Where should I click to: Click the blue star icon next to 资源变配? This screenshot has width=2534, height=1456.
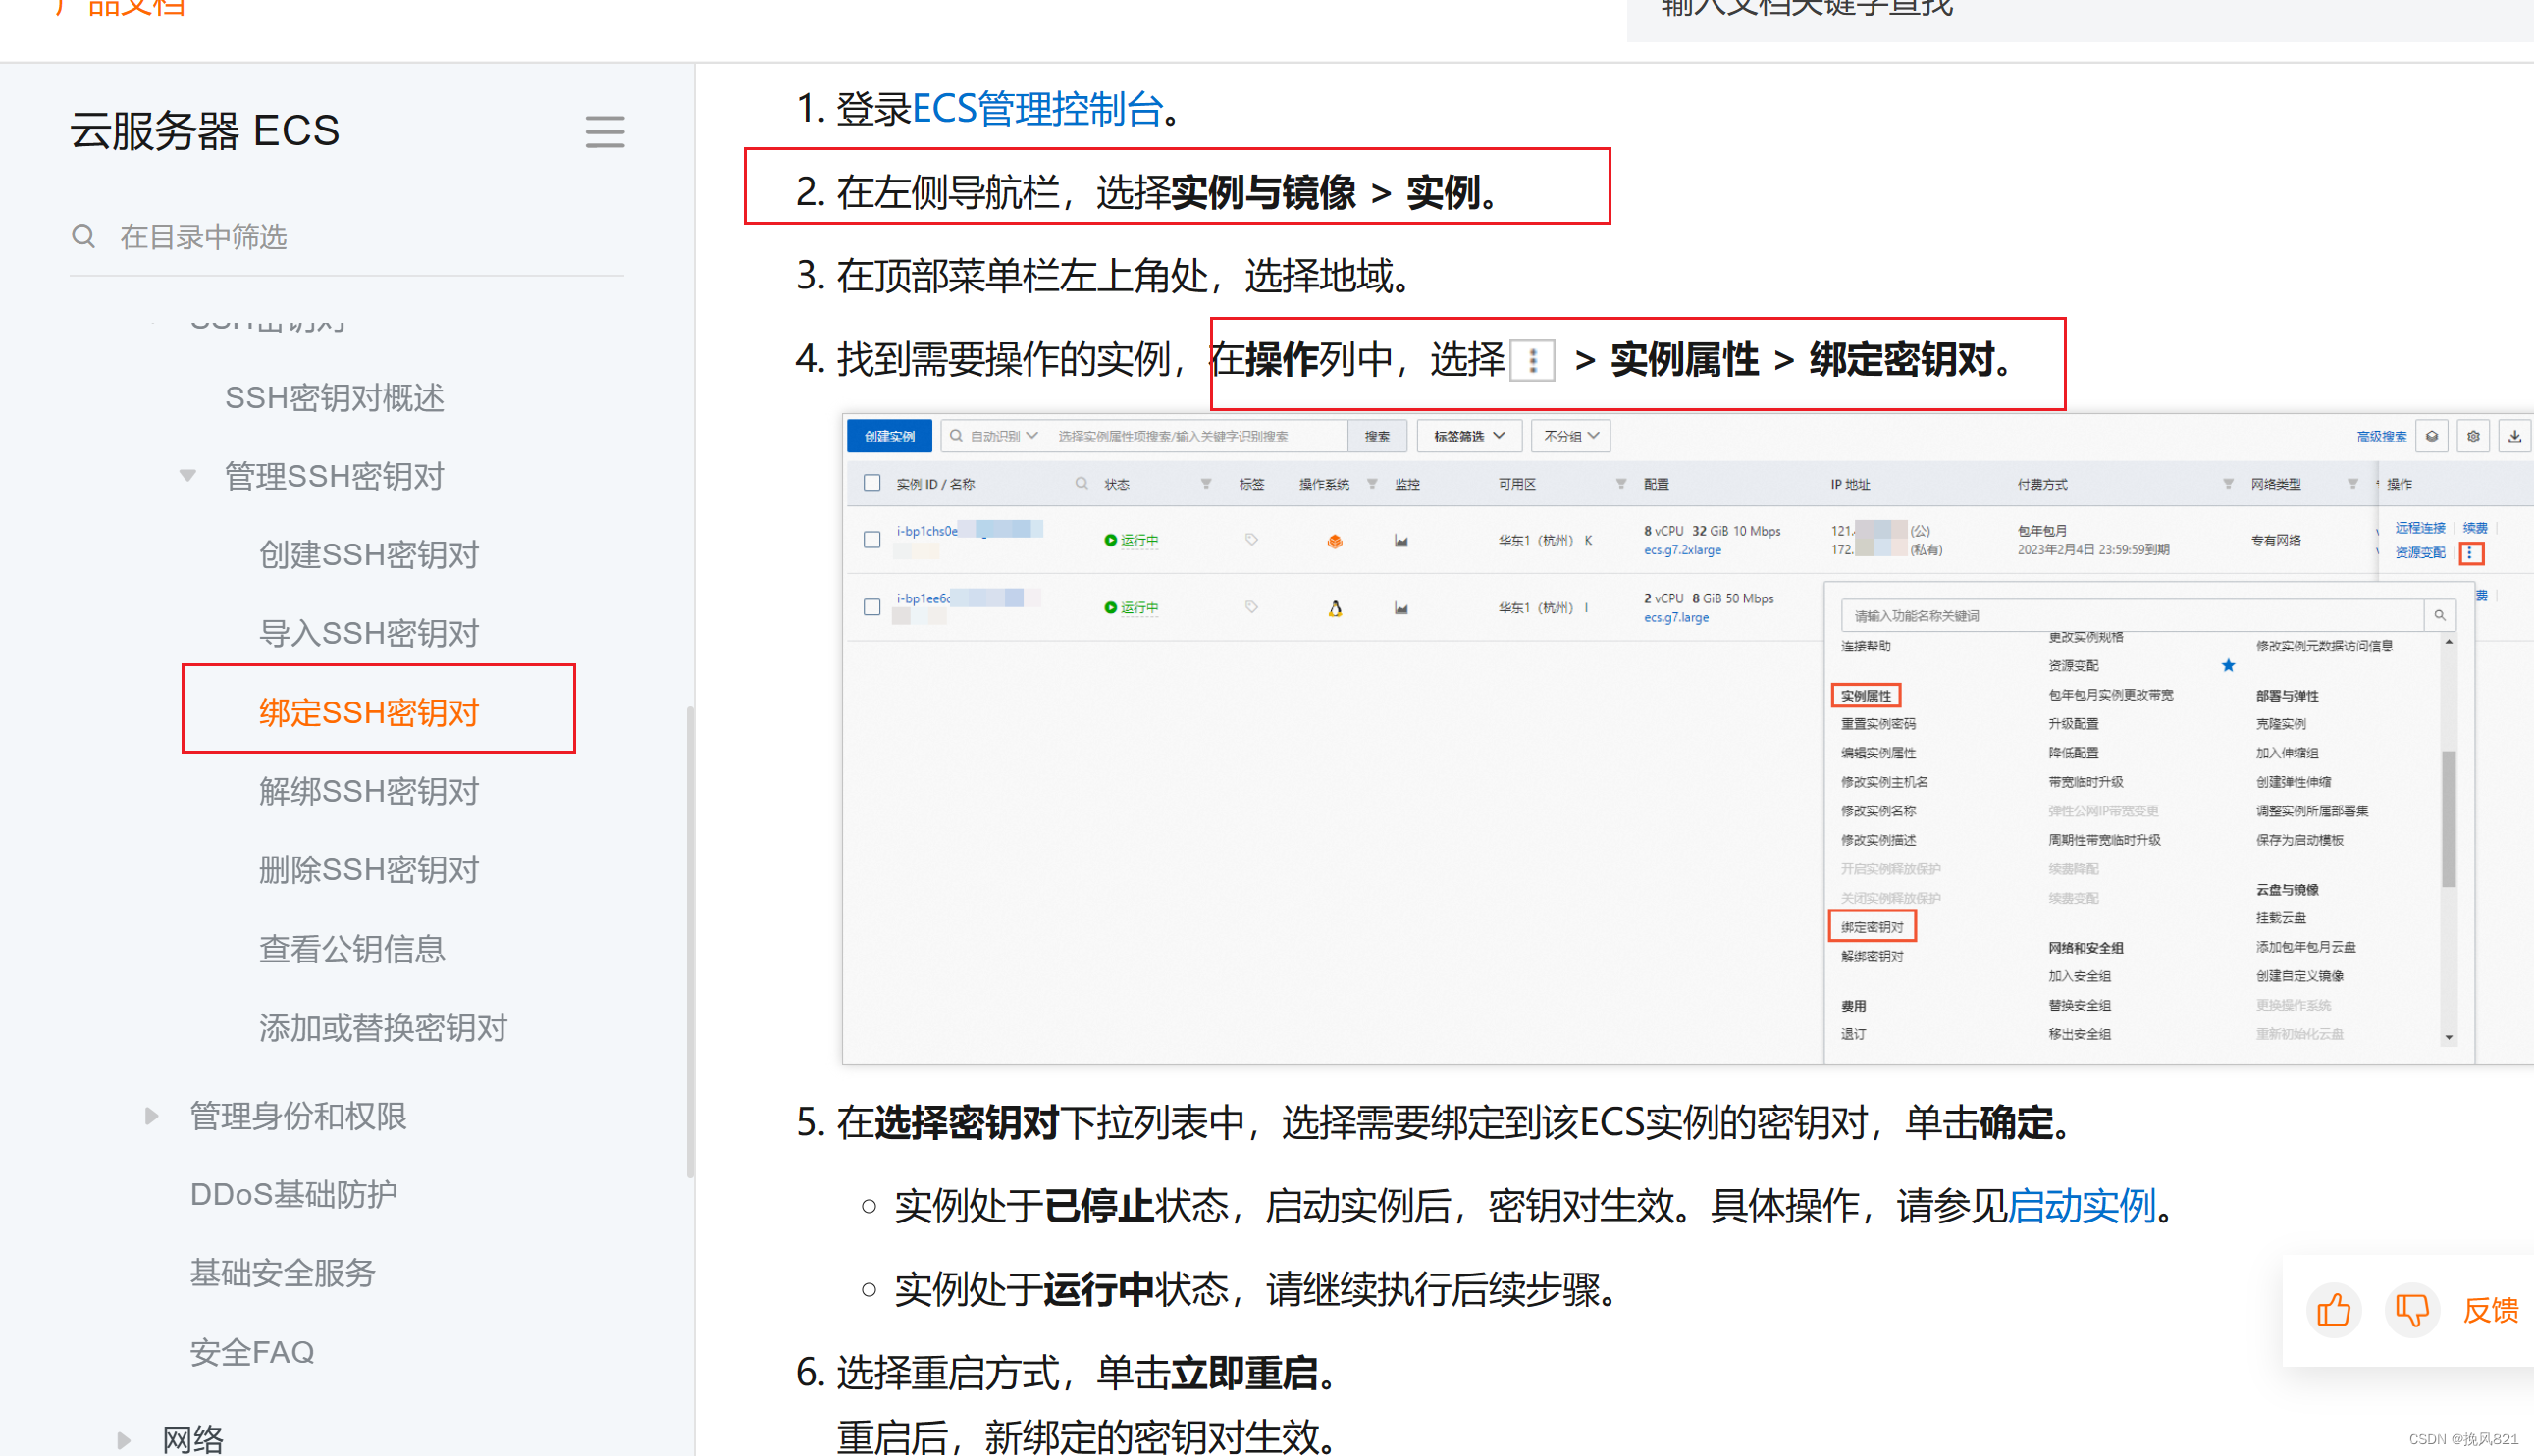2228,666
